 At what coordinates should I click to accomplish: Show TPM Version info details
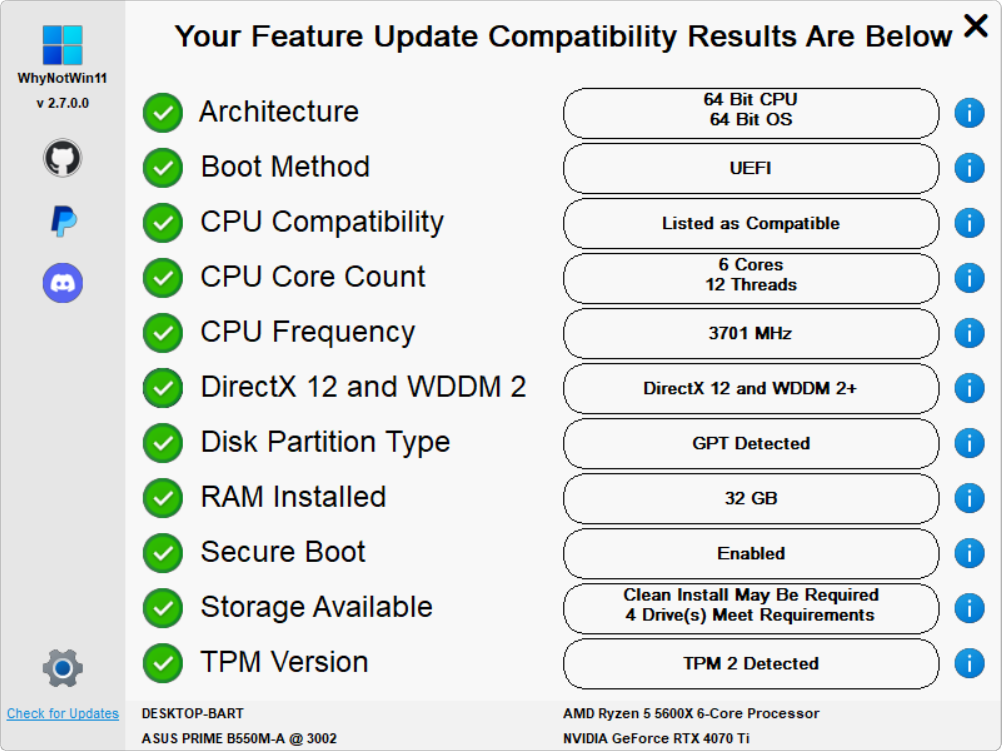pos(969,663)
